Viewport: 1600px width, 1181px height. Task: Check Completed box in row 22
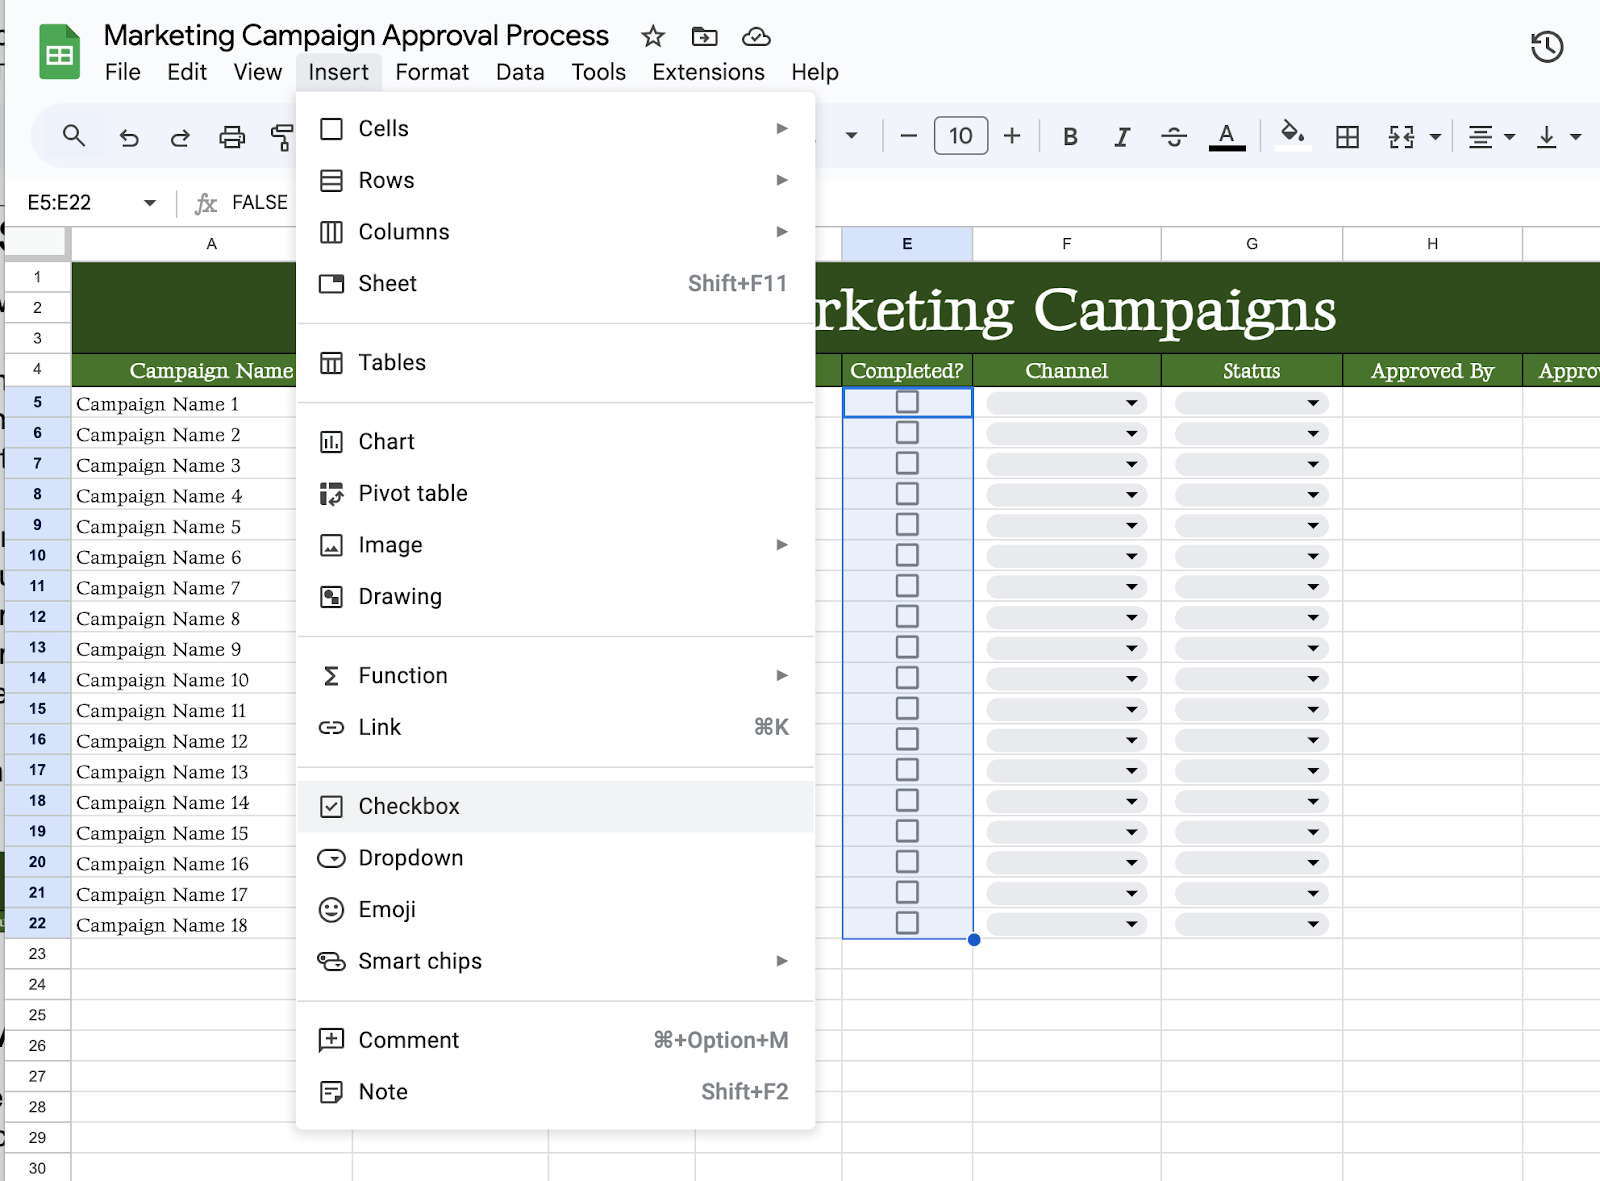coord(907,923)
